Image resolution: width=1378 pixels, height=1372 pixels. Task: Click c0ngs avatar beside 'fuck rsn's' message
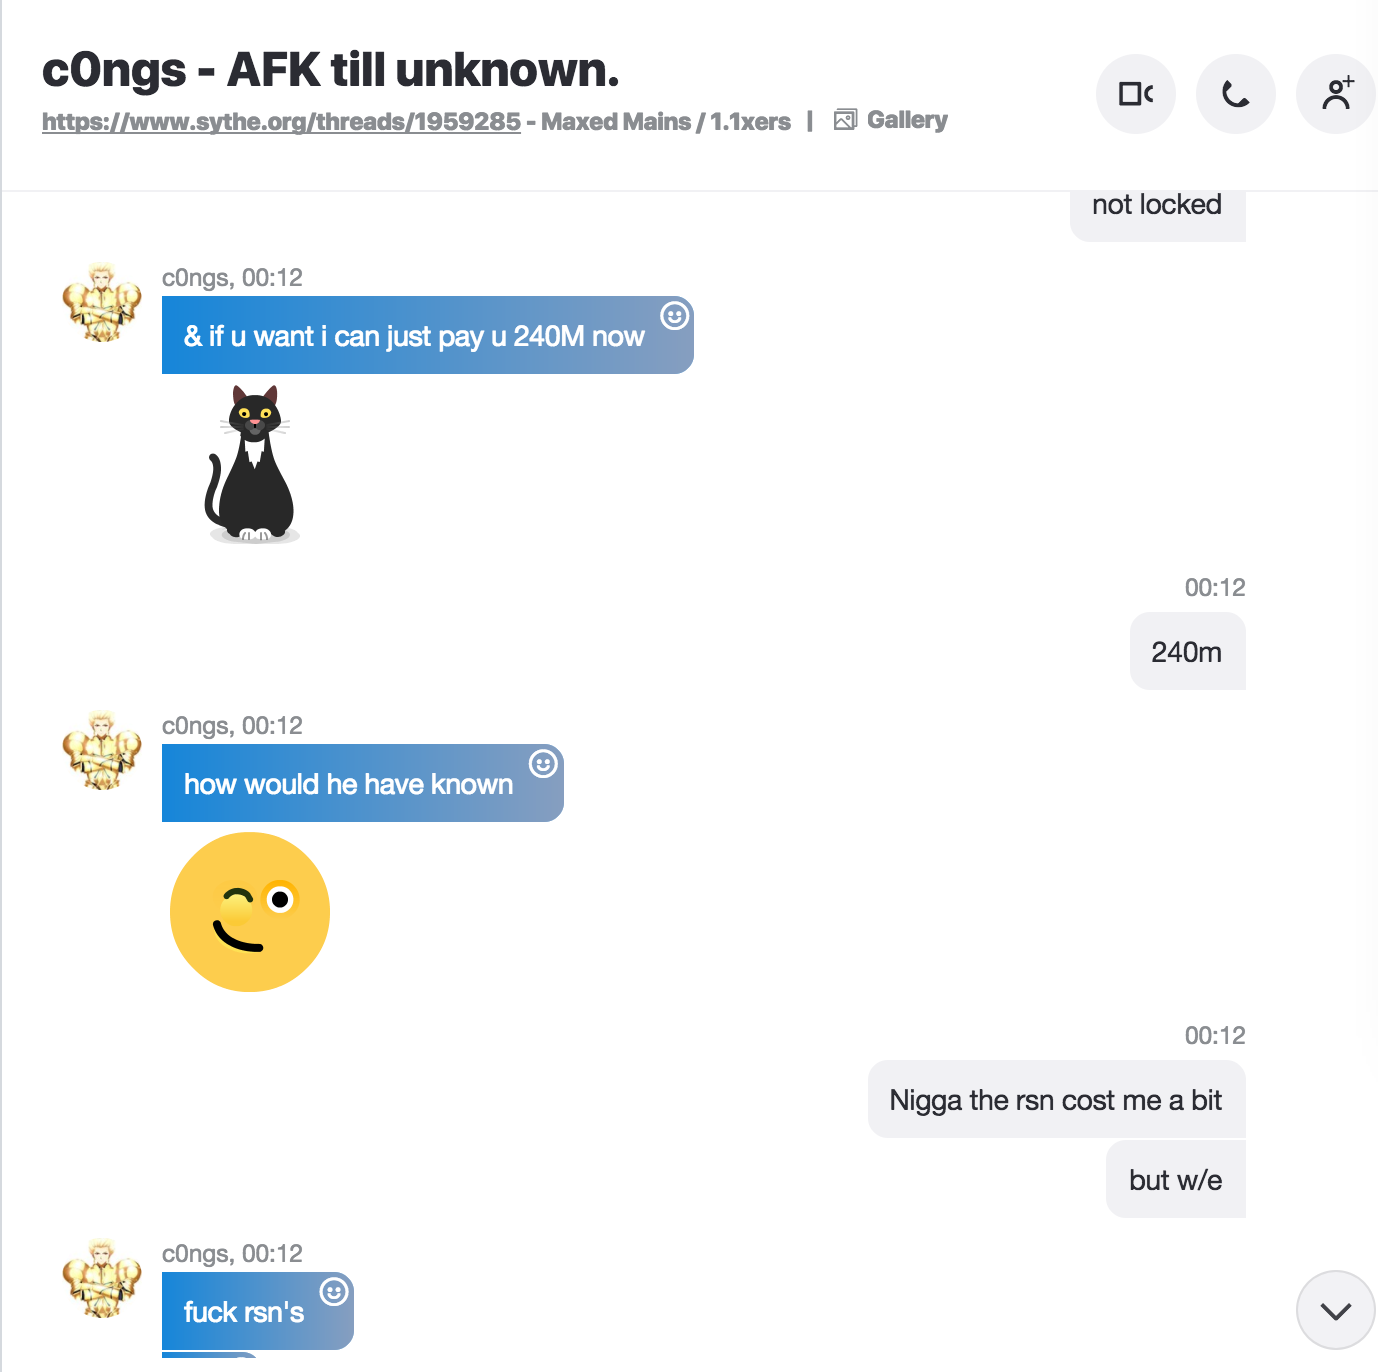coord(102,1278)
